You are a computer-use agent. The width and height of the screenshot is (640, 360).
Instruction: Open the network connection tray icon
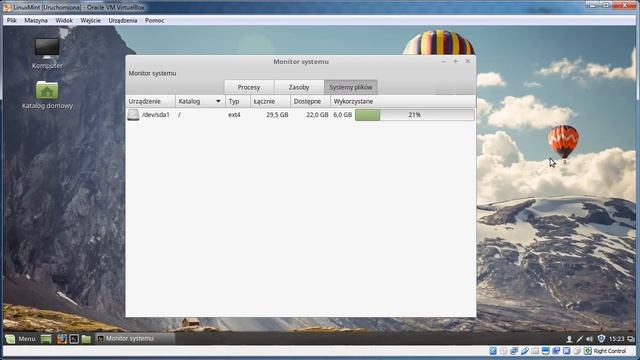[580, 339]
